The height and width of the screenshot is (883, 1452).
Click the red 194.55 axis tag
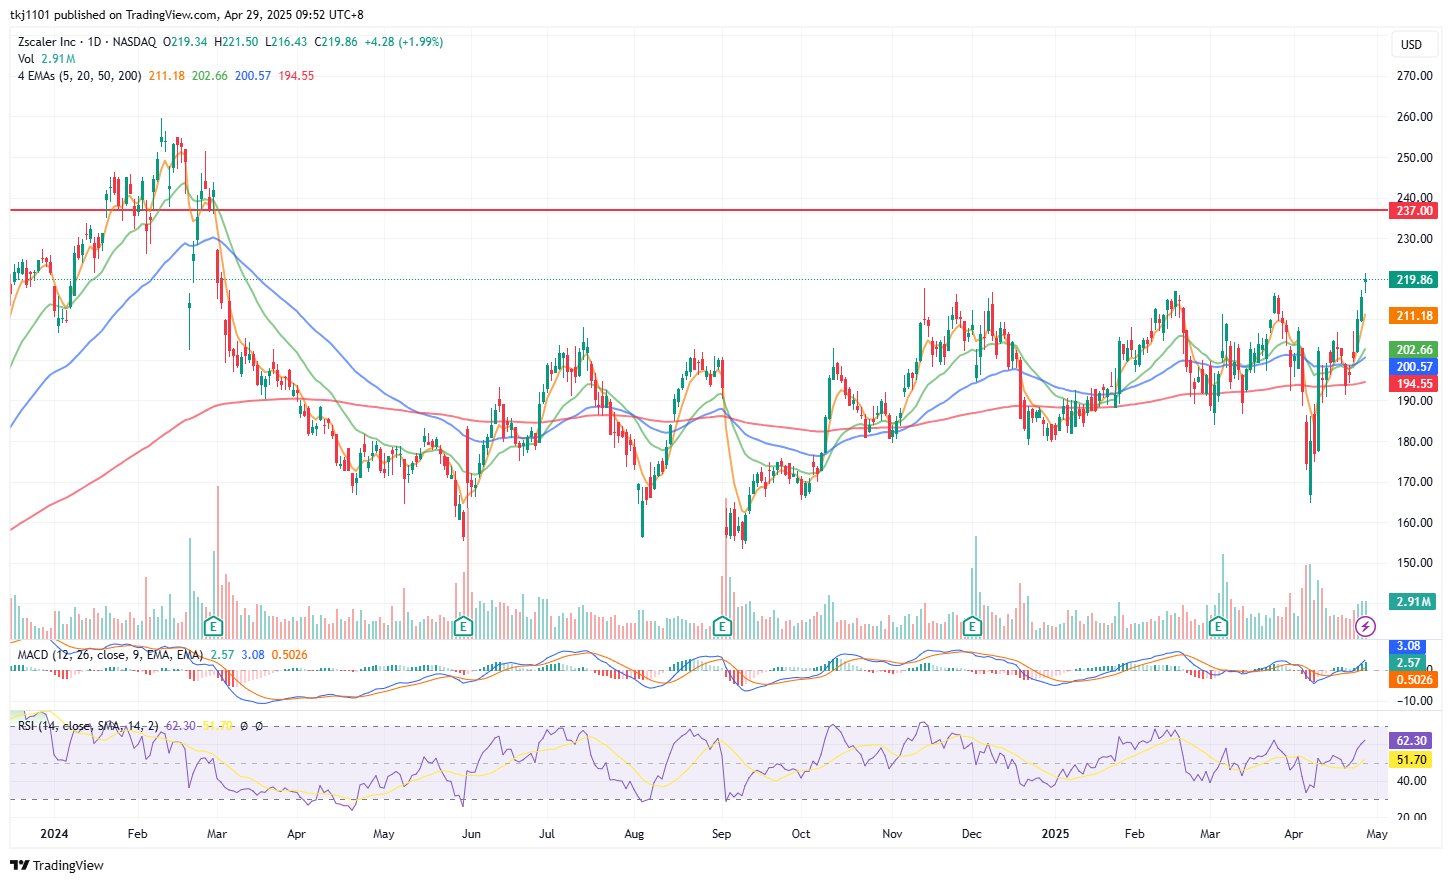pos(1414,383)
